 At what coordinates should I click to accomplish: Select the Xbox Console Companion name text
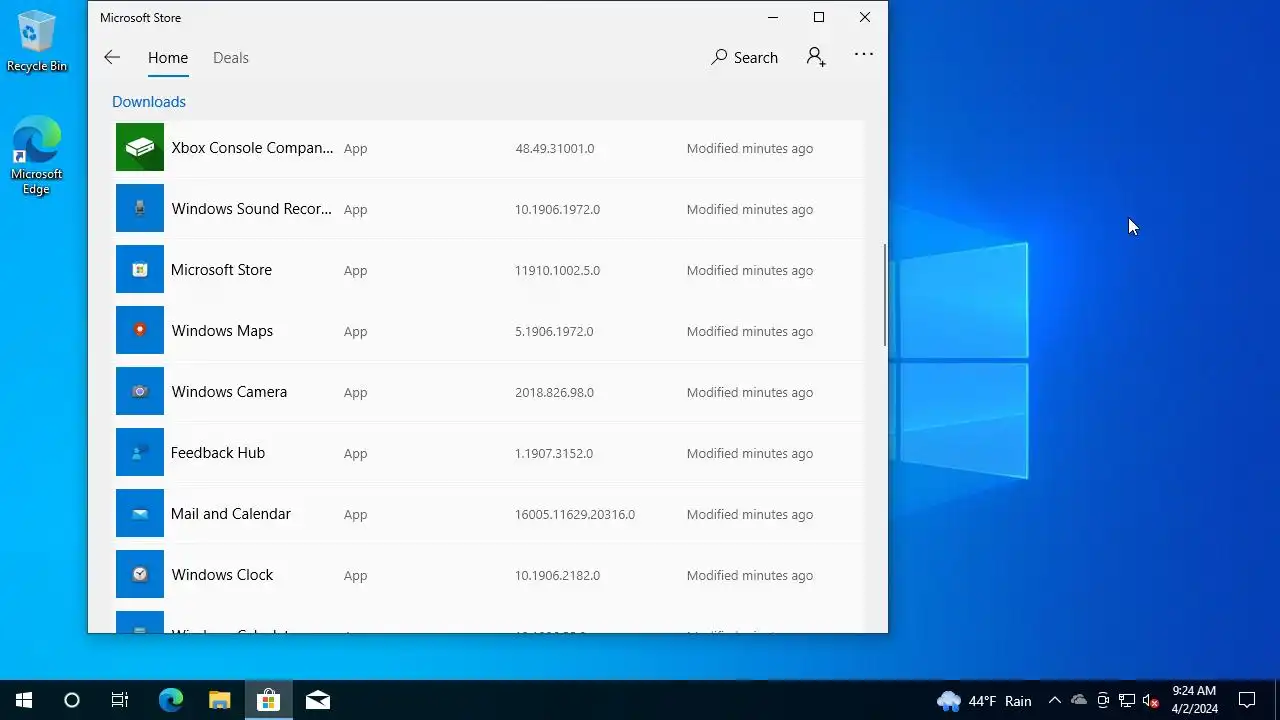click(x=252, y=148)
